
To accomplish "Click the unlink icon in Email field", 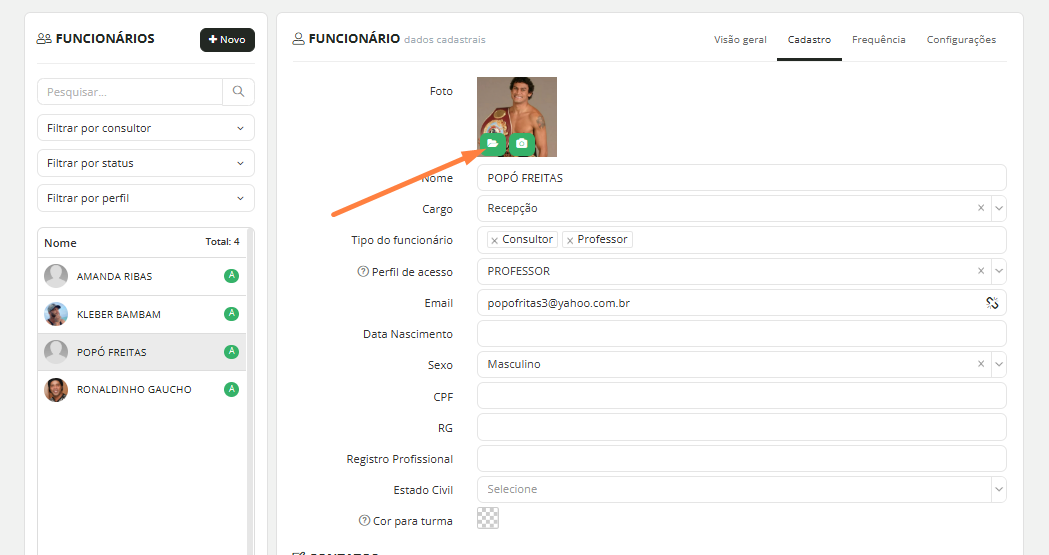I will coord(992,303).
